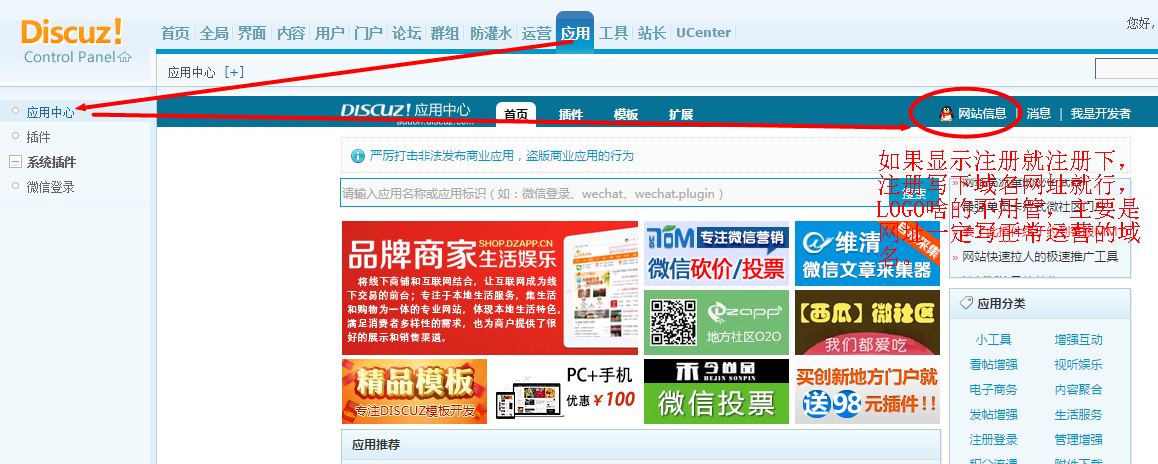Open 全局 in top menu
The width and height of the screenshot is (1158, 464).
click(x=213, y=33)
